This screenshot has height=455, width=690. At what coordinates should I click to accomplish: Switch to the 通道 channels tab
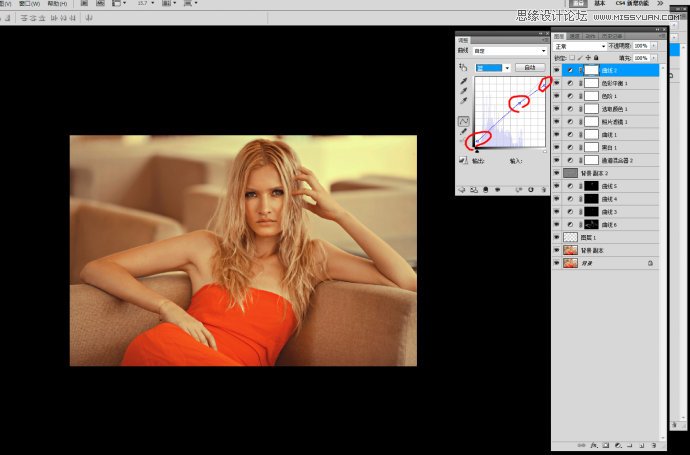pos(575,36)
